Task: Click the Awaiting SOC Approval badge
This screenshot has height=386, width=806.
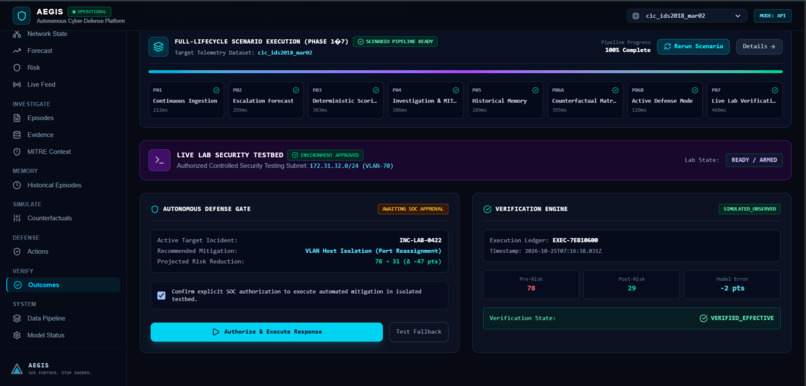Action: 413,209
